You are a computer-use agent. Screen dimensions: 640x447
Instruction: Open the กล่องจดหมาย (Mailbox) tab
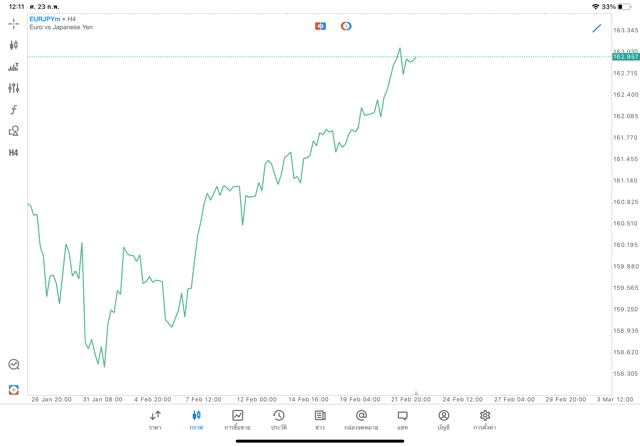(x=361, y=419)
